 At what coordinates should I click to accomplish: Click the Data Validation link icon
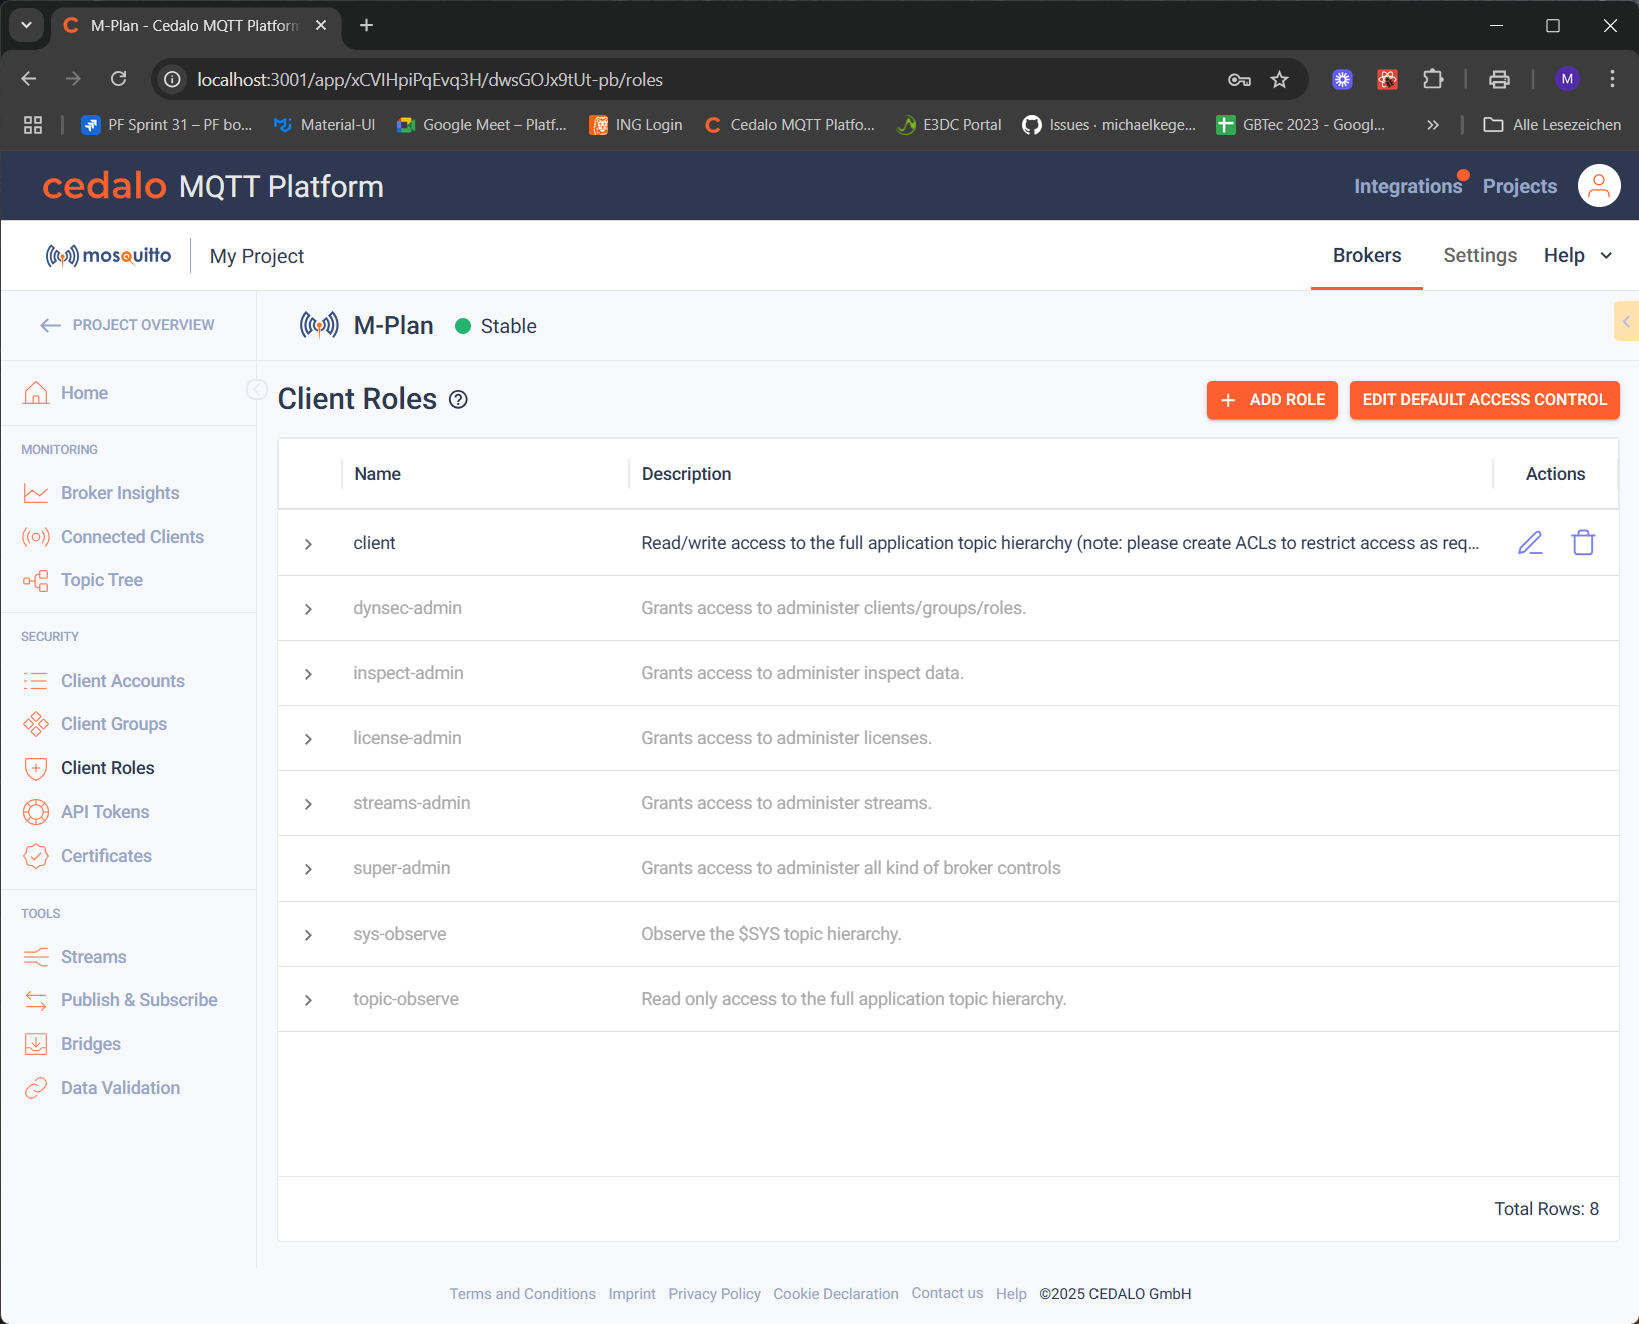36,1088
